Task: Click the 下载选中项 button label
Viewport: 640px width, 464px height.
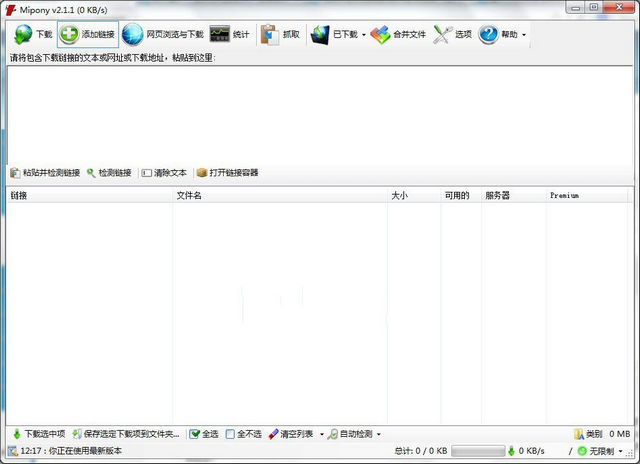Action: (45, 434)
